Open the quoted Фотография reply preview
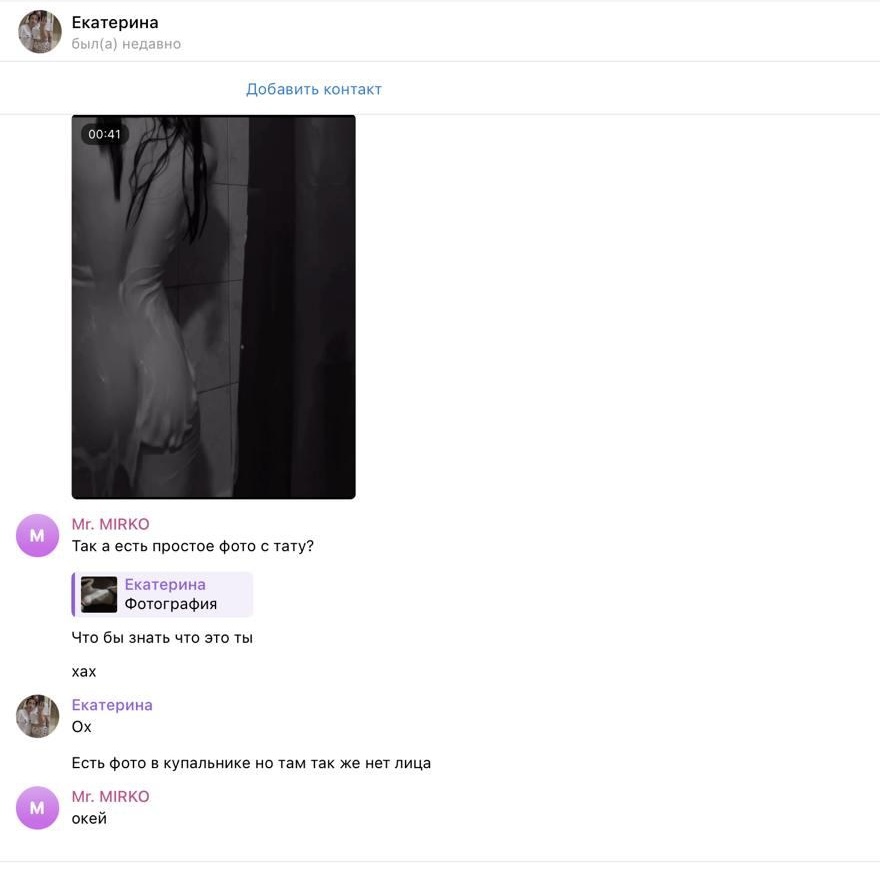The image size is (880, 872). point(162,594)
